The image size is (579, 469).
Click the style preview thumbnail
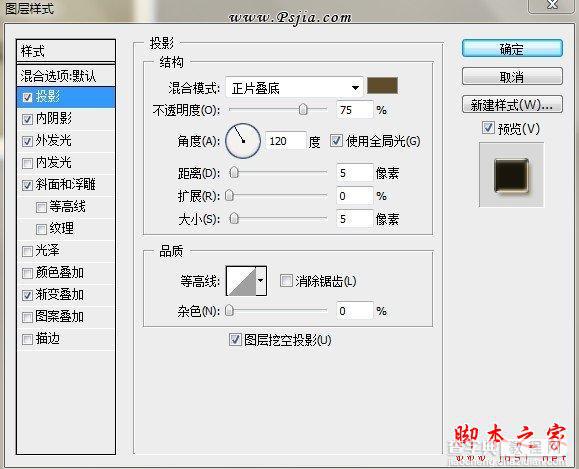click(x=511, y=175)
